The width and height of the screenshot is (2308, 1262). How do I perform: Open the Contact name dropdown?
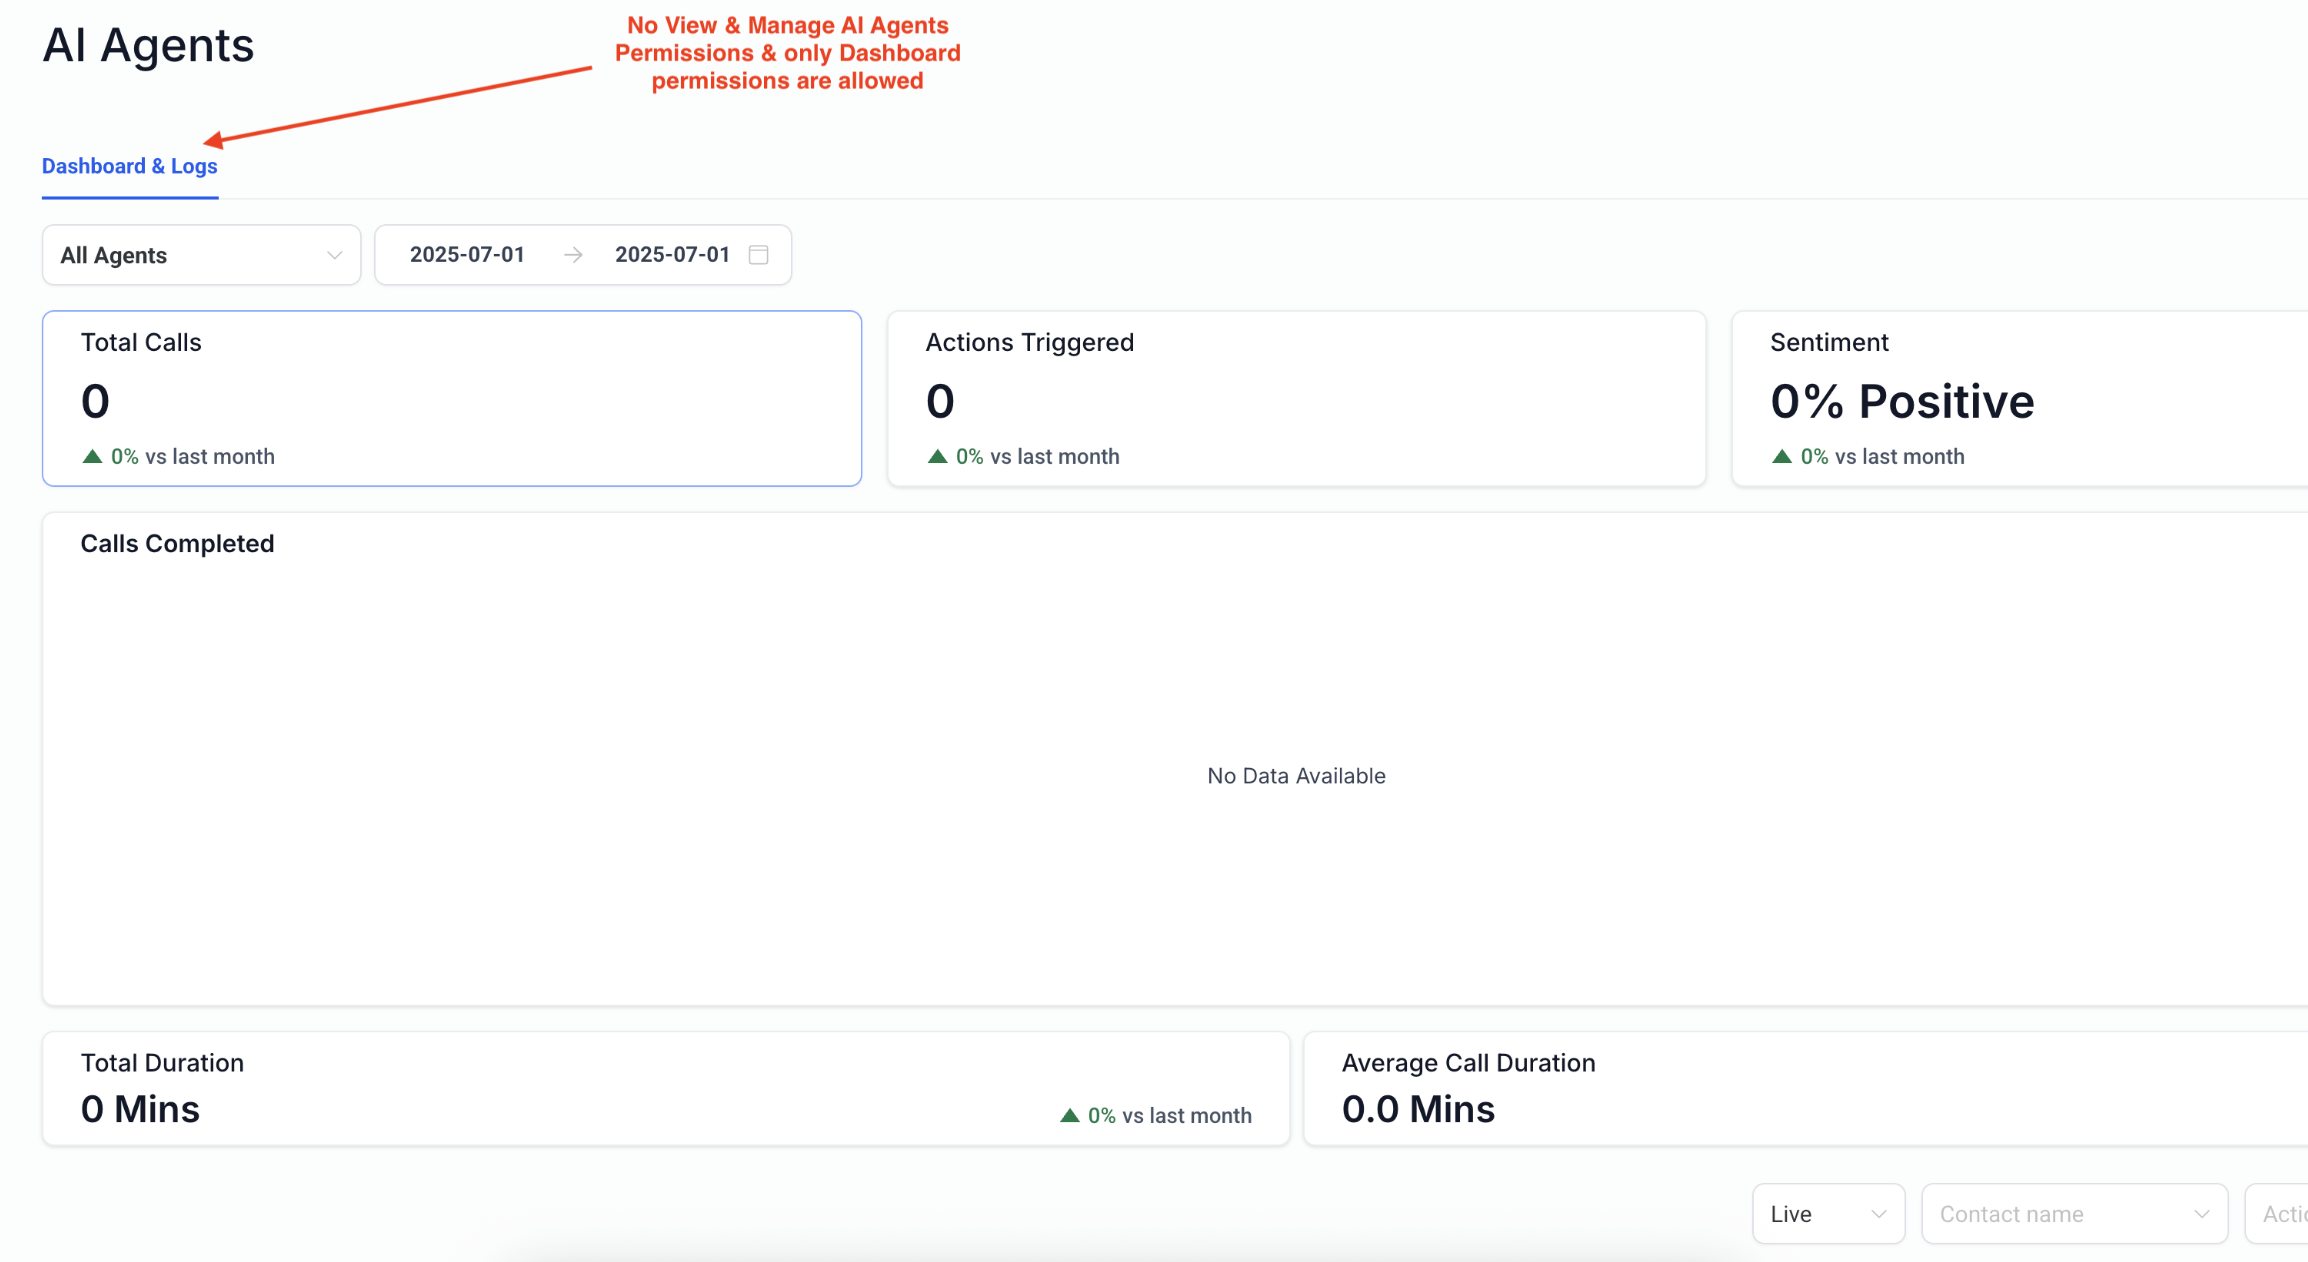pos(2075,1214)
